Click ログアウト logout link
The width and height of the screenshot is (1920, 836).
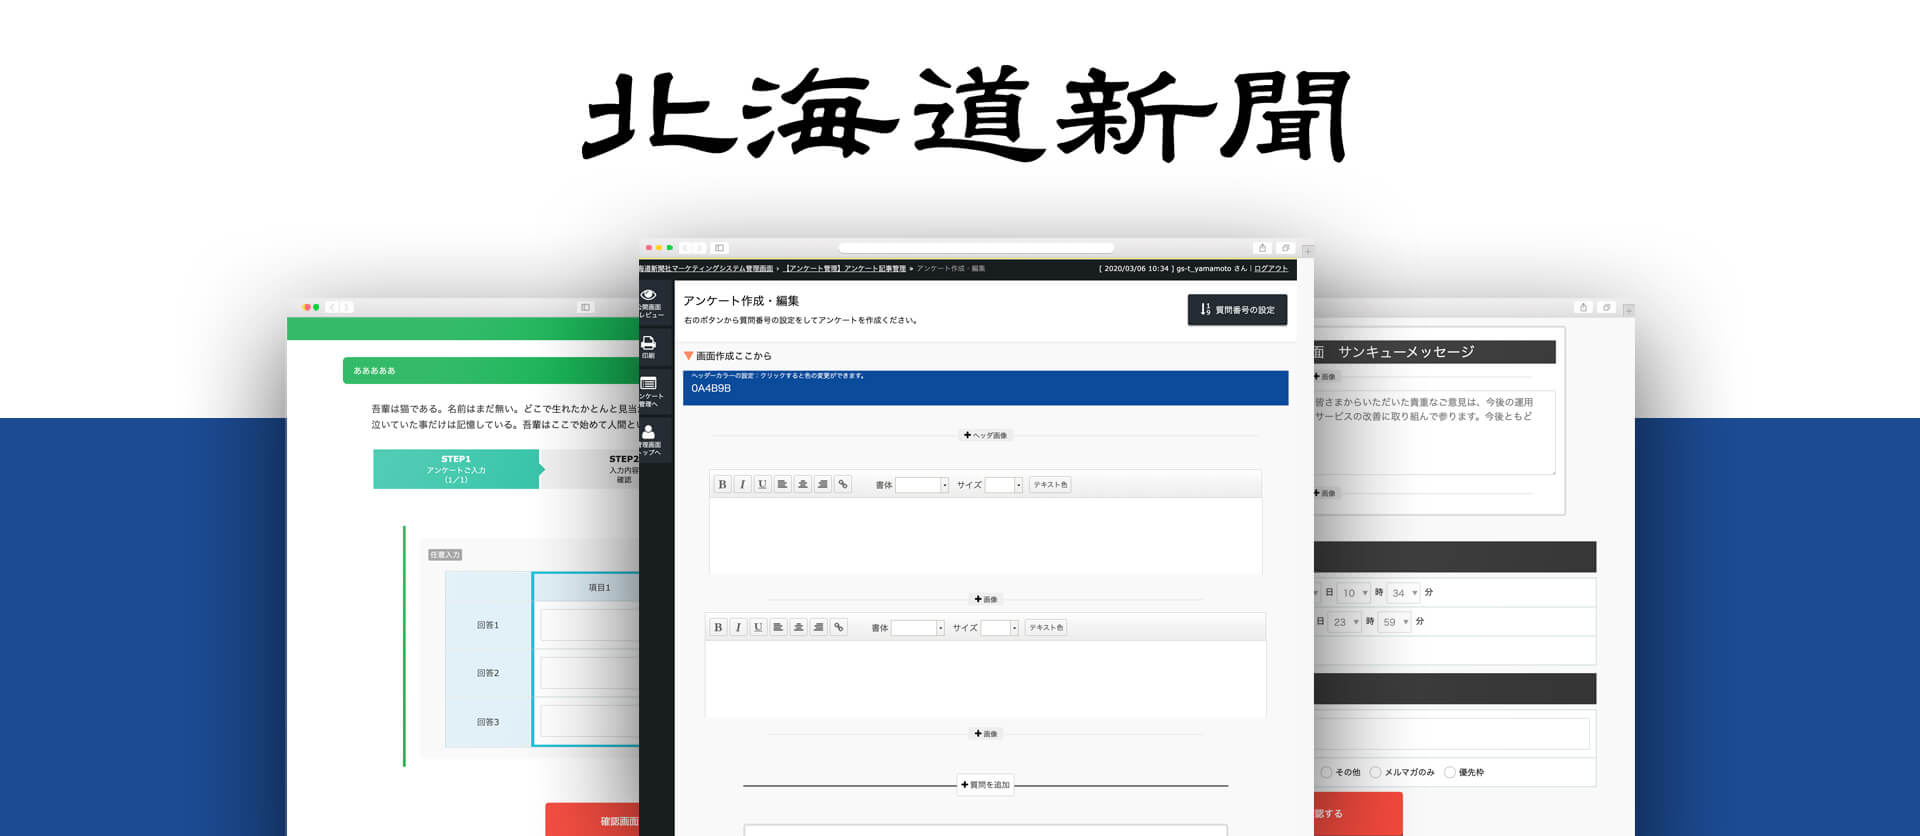(x=1271, y=269)
